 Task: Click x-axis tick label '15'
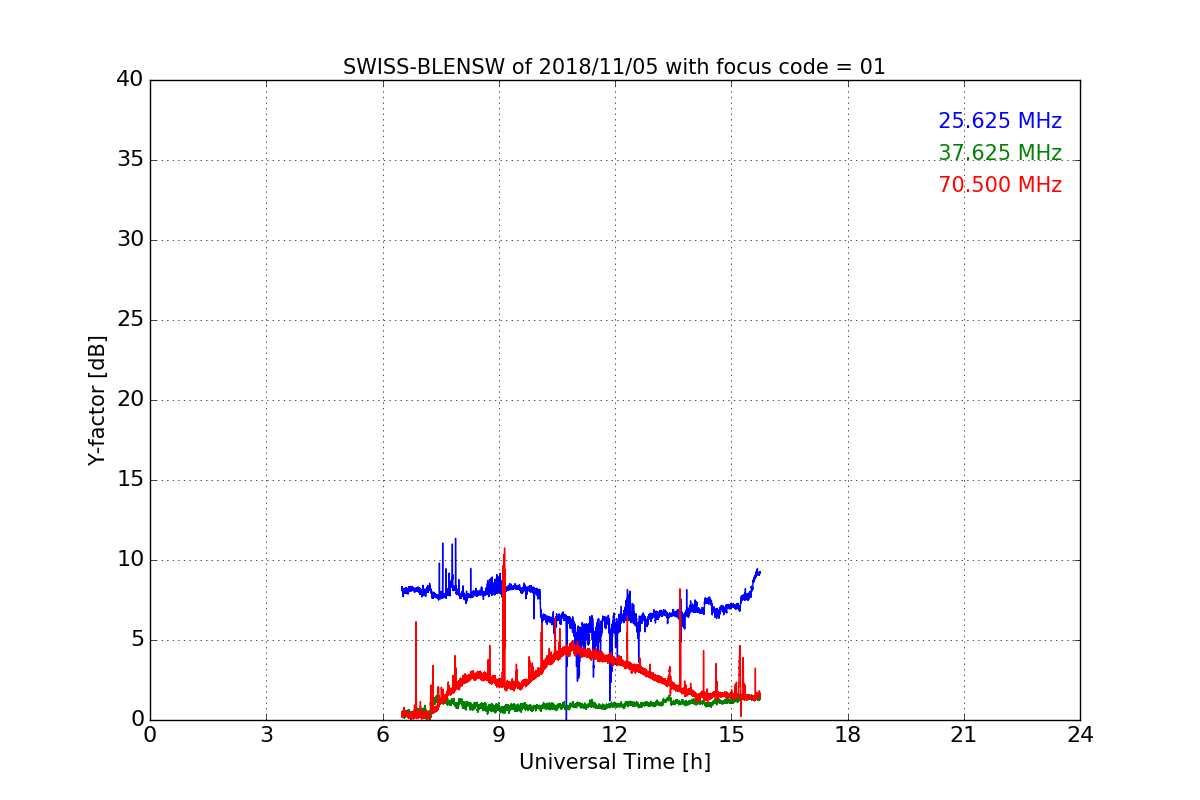click(x=731, y=735)
